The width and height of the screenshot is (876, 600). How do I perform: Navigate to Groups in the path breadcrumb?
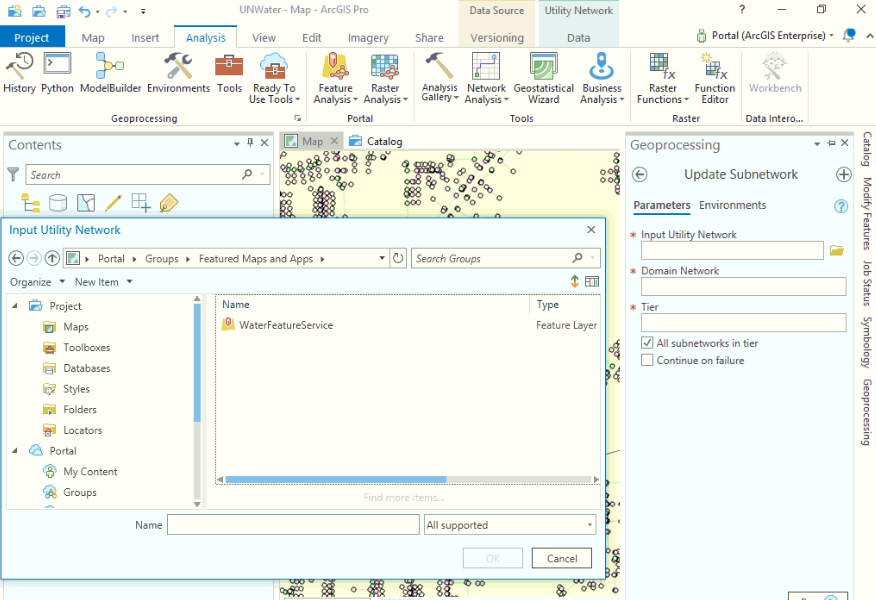pyautogui.click(x=161, y=259)
